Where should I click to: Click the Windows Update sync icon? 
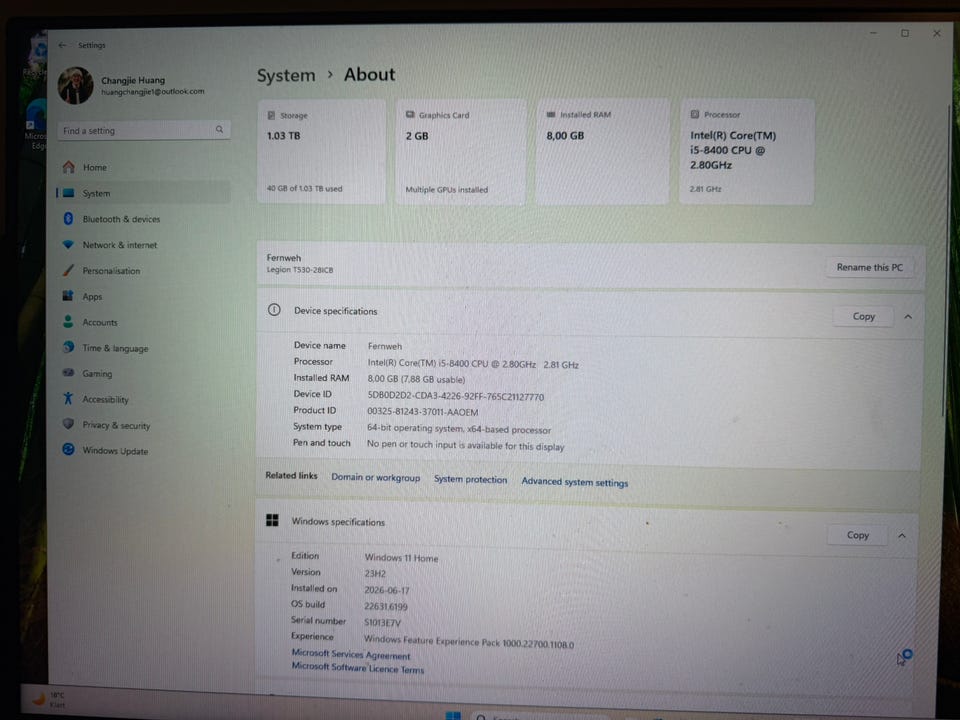coord(69,449)
